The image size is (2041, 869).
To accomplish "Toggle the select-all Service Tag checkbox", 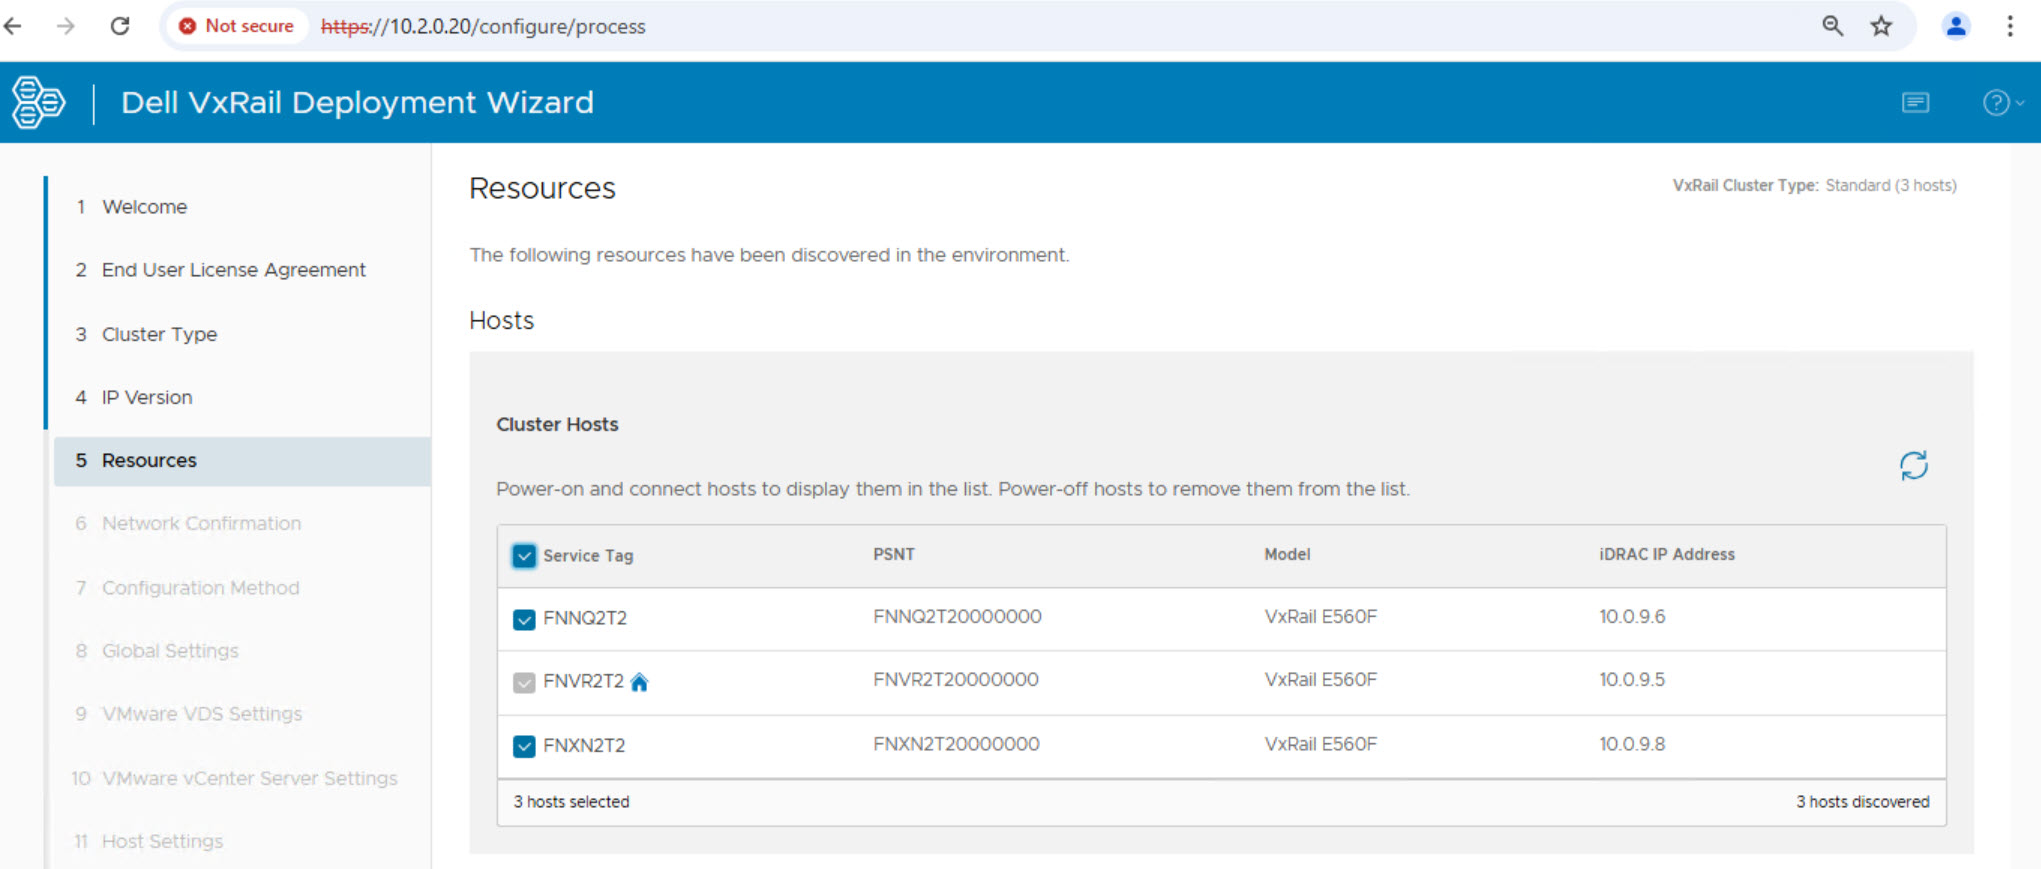I will [524, 556].
